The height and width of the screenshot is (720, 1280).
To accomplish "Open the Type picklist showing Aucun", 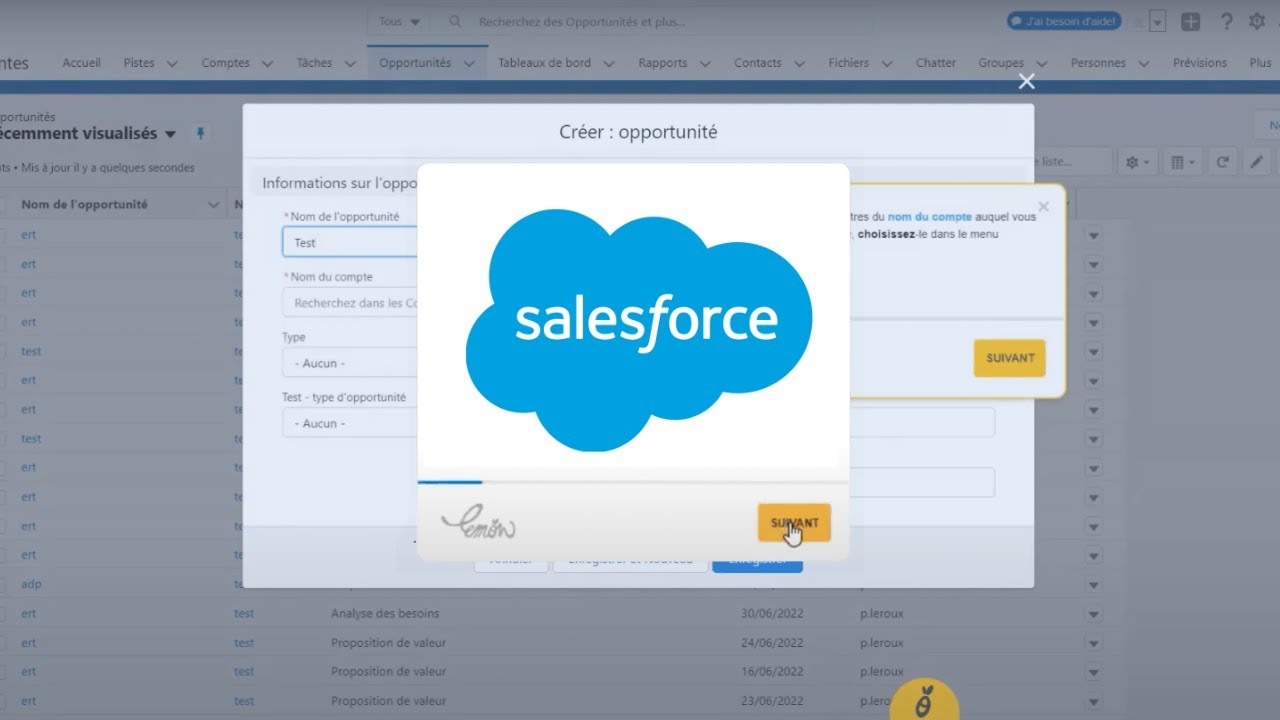I will tap(350, 363).
